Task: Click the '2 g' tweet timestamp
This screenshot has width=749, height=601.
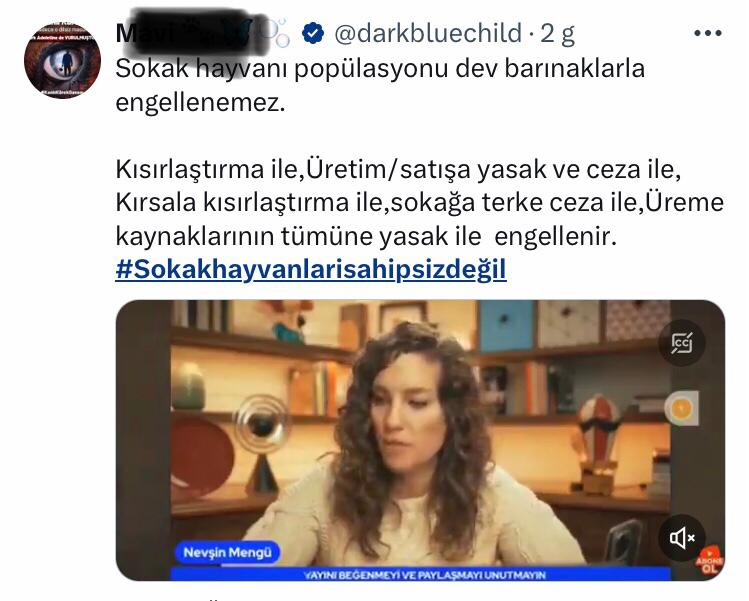Action: 557,34
